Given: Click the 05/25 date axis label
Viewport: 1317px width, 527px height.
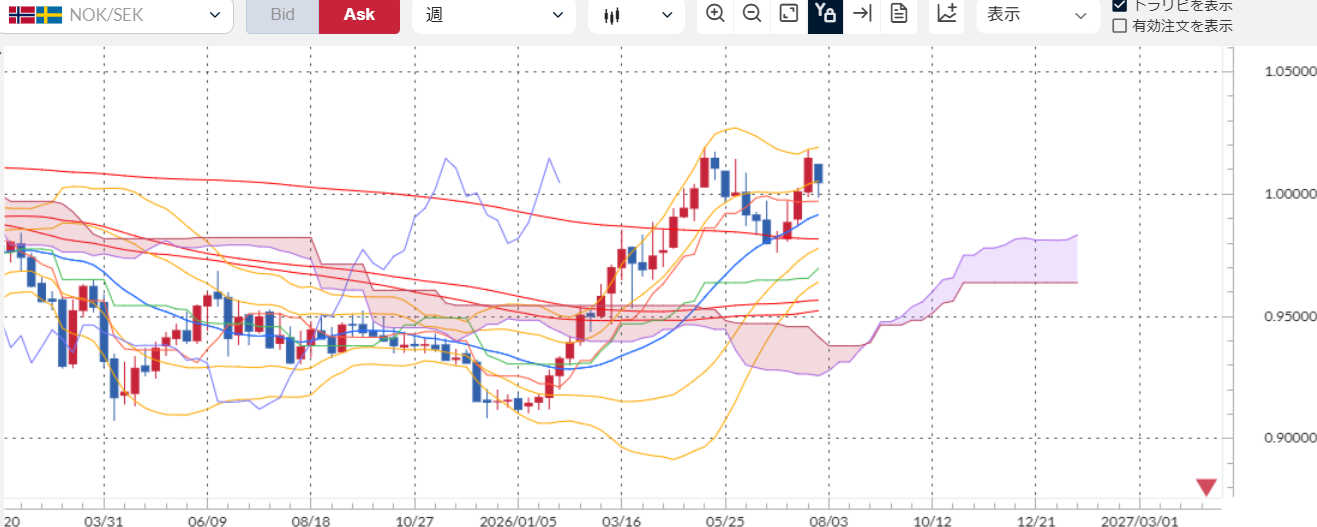Looking at the screenshot, I should click(x=725, y=521).
